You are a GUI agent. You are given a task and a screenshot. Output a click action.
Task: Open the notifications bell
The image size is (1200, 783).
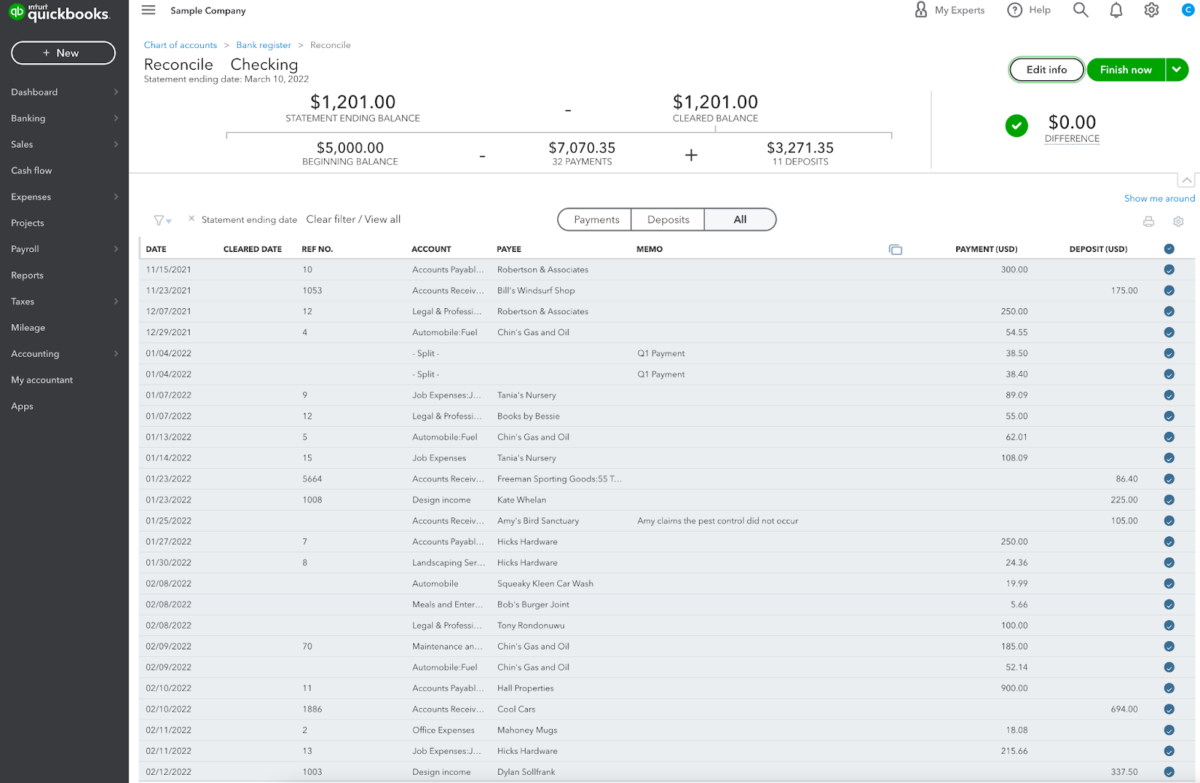pos(1114,10)
